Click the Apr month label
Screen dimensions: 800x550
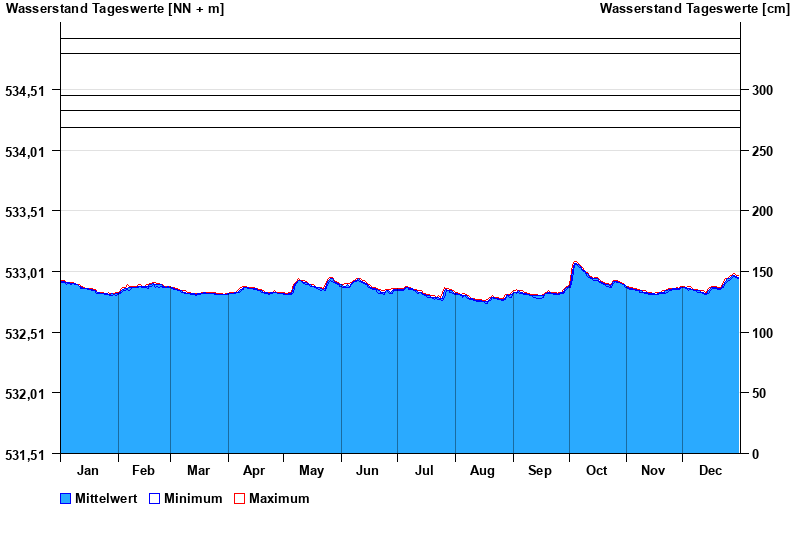[x=254, y=470]
